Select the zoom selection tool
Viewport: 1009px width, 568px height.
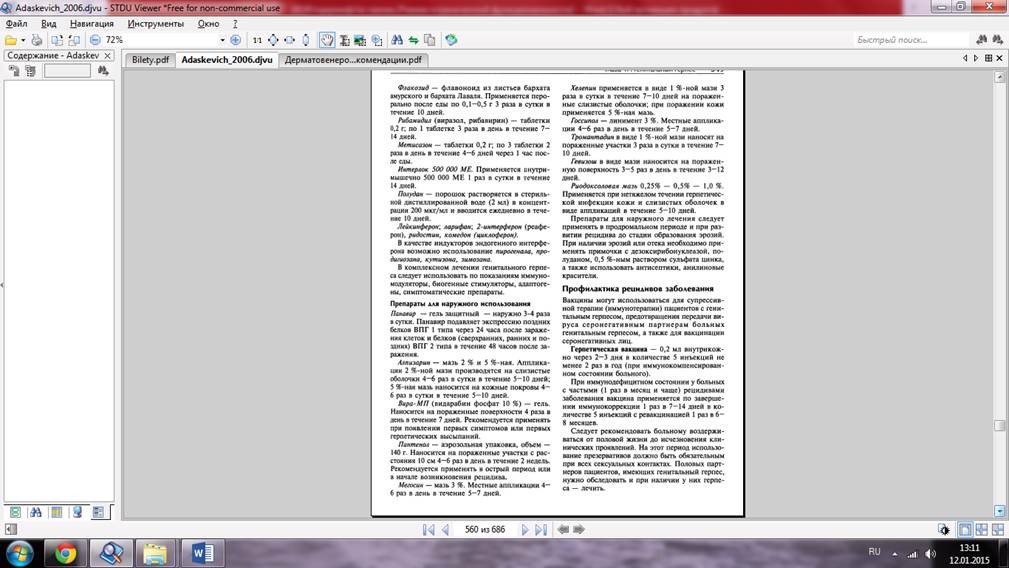click(376, 40)
